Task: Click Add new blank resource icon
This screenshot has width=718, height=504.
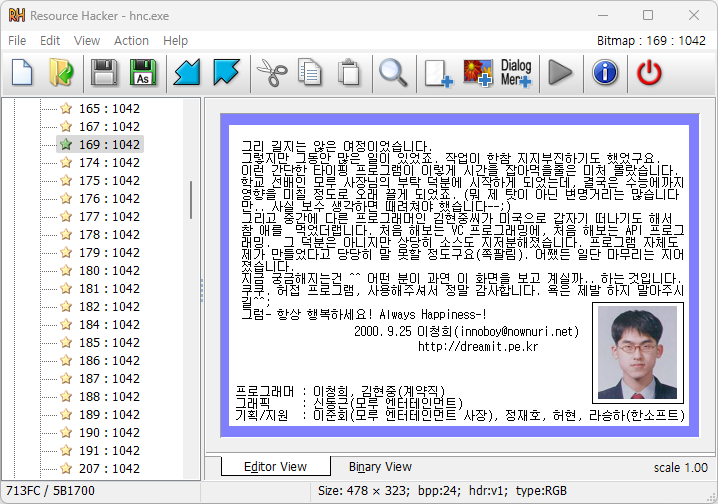Action: [439, 73]
